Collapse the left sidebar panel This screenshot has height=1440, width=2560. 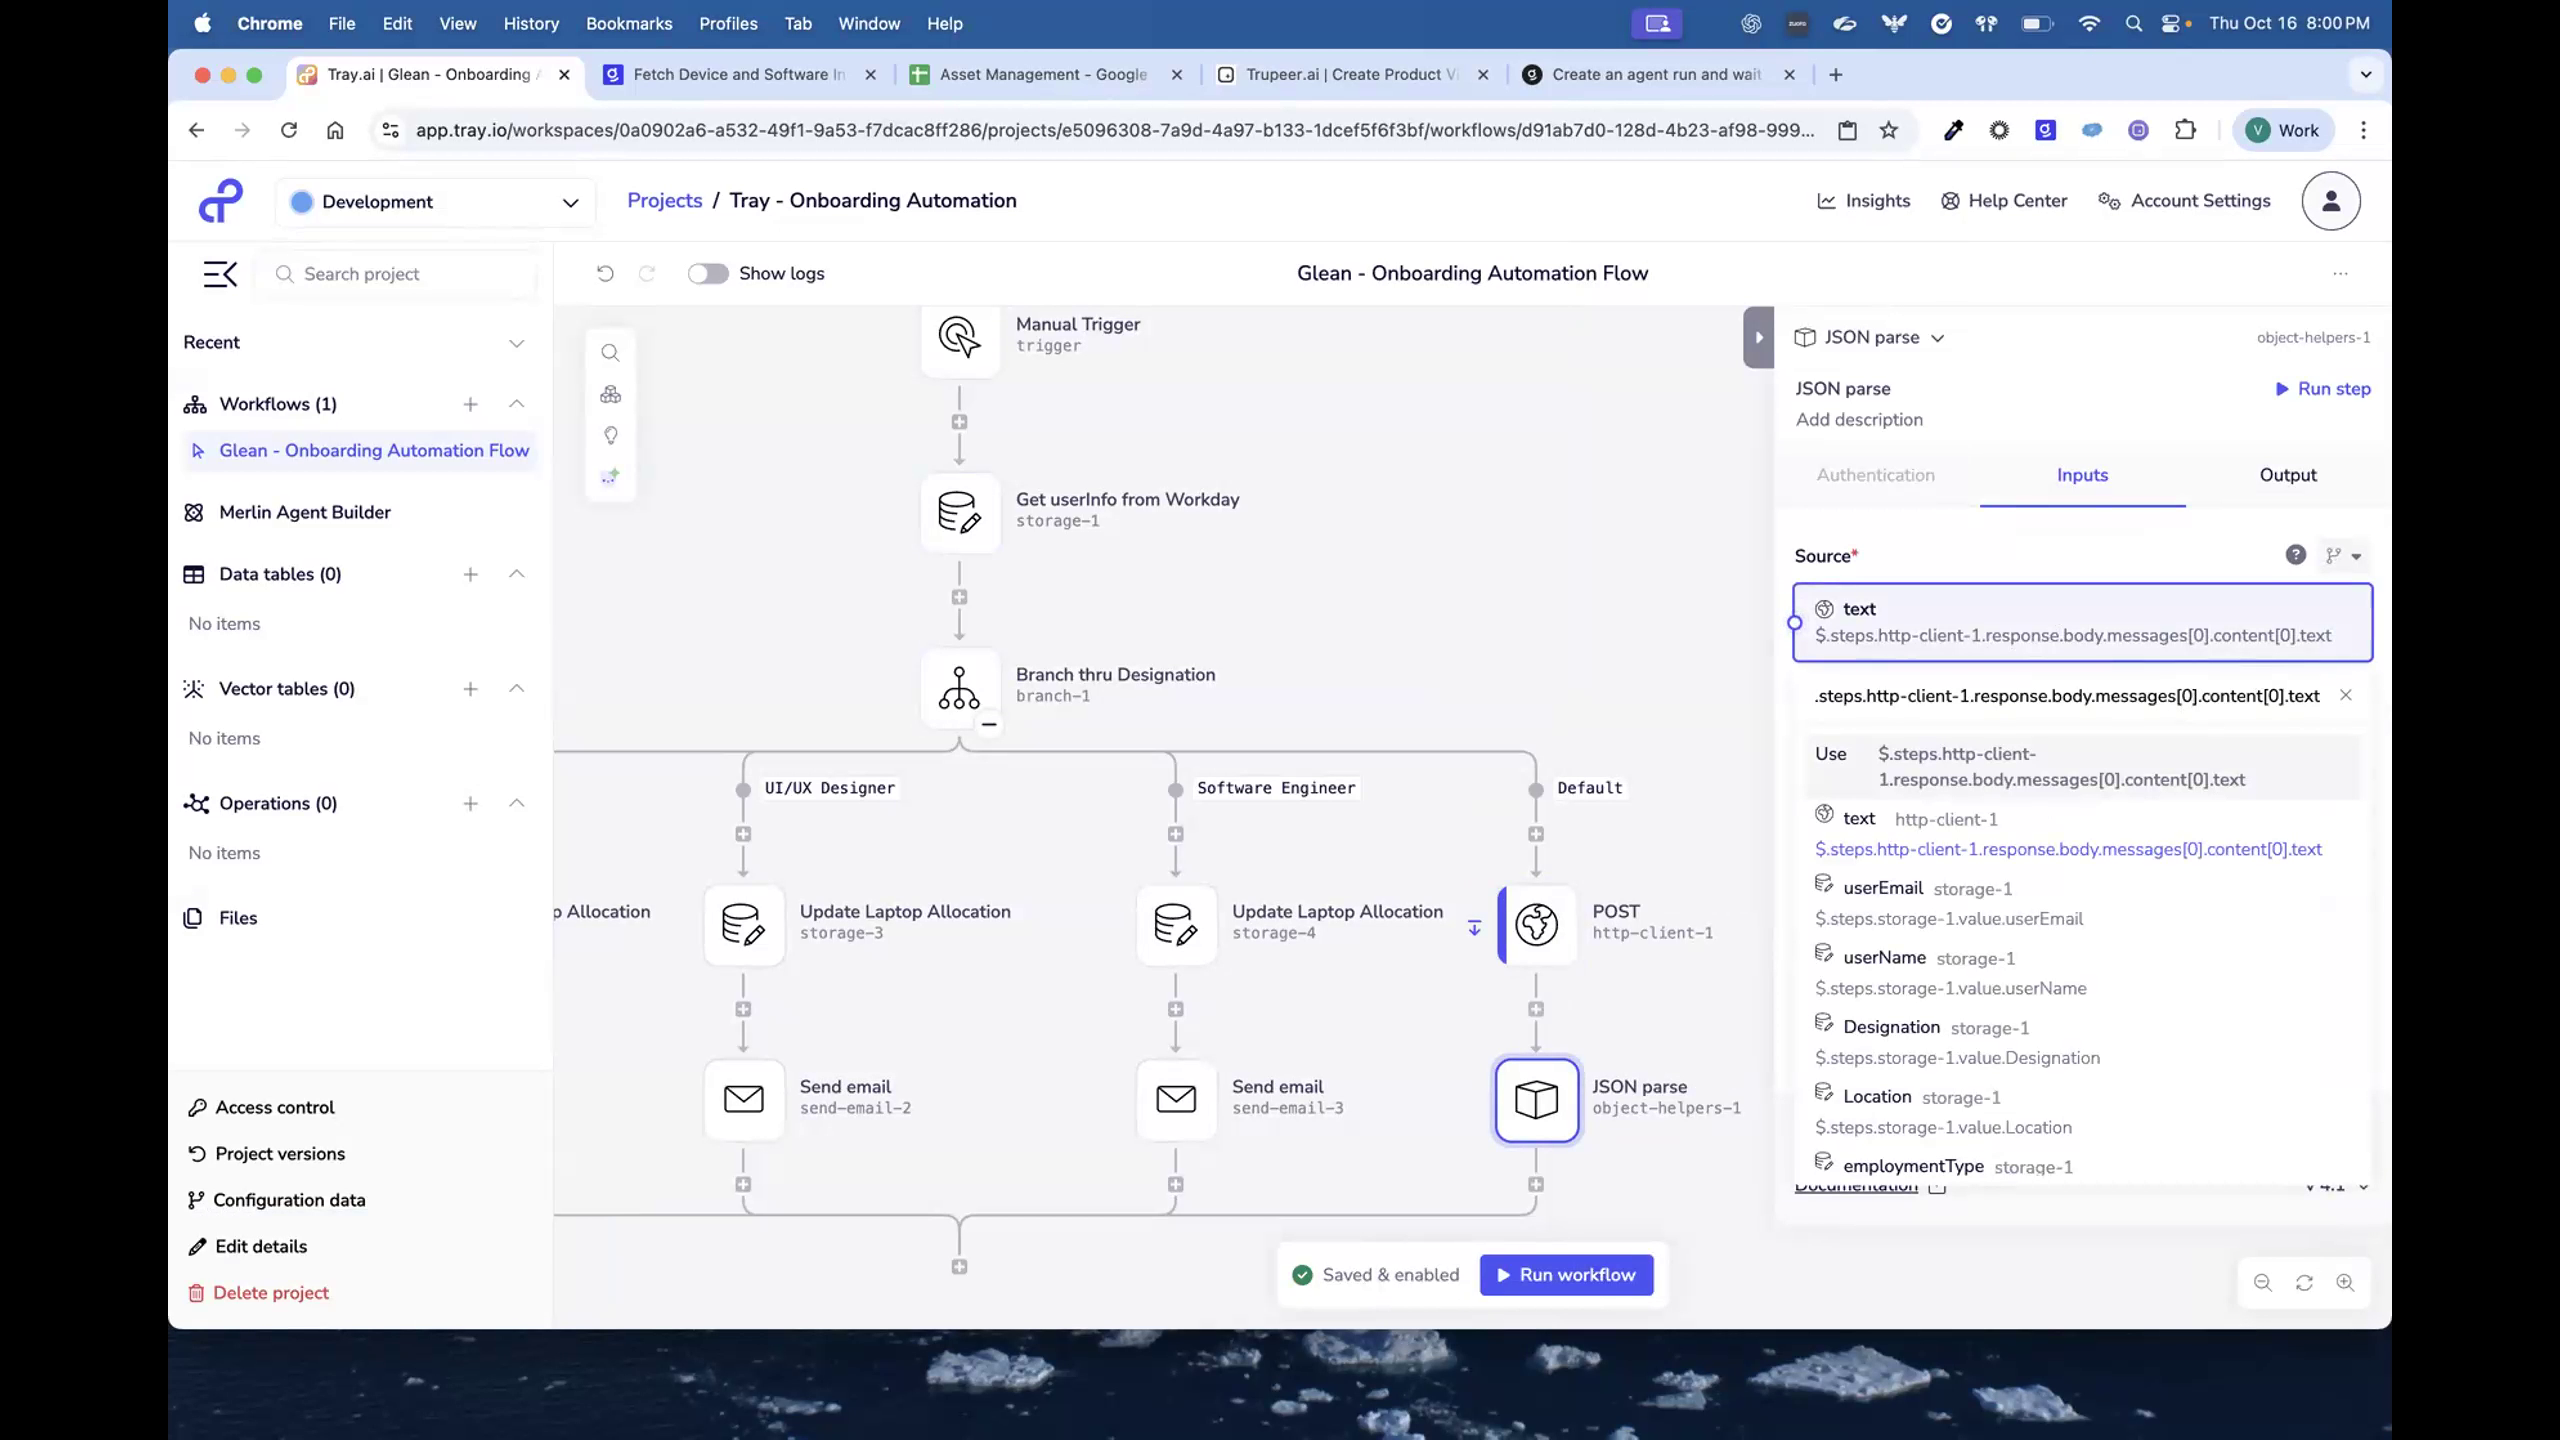pyautogui.click(x=220, y=273)
